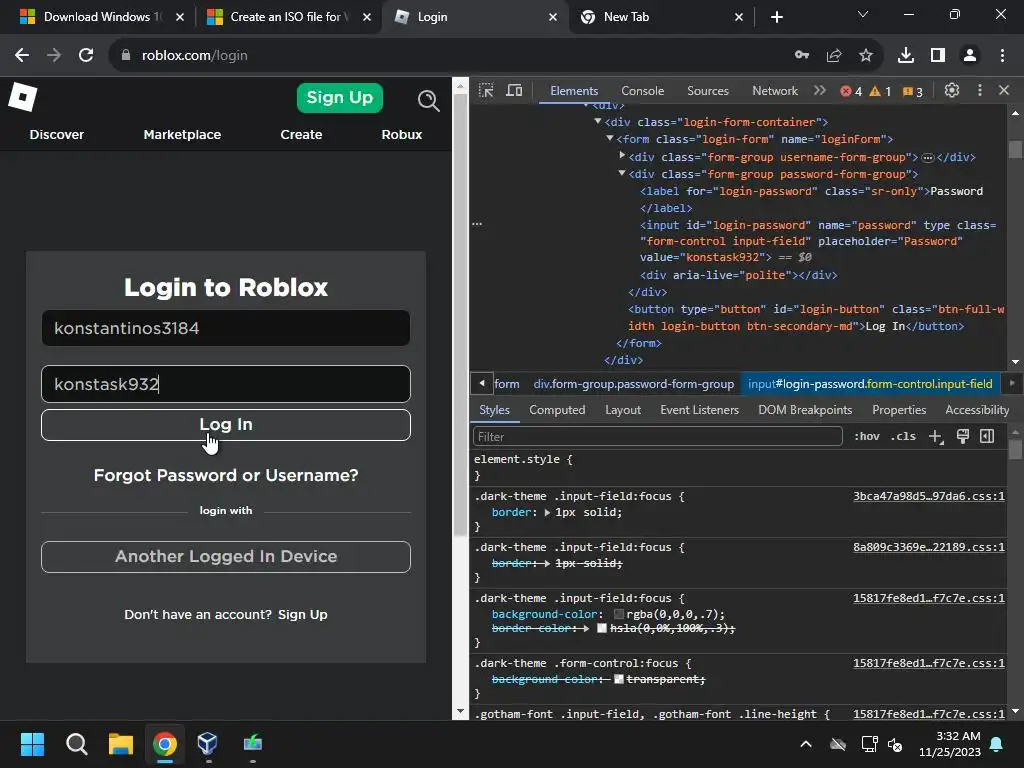Screen dimensions: 1024x768
Task: Open the Chrome three-dot menu
Action: tap(1002, 56)
